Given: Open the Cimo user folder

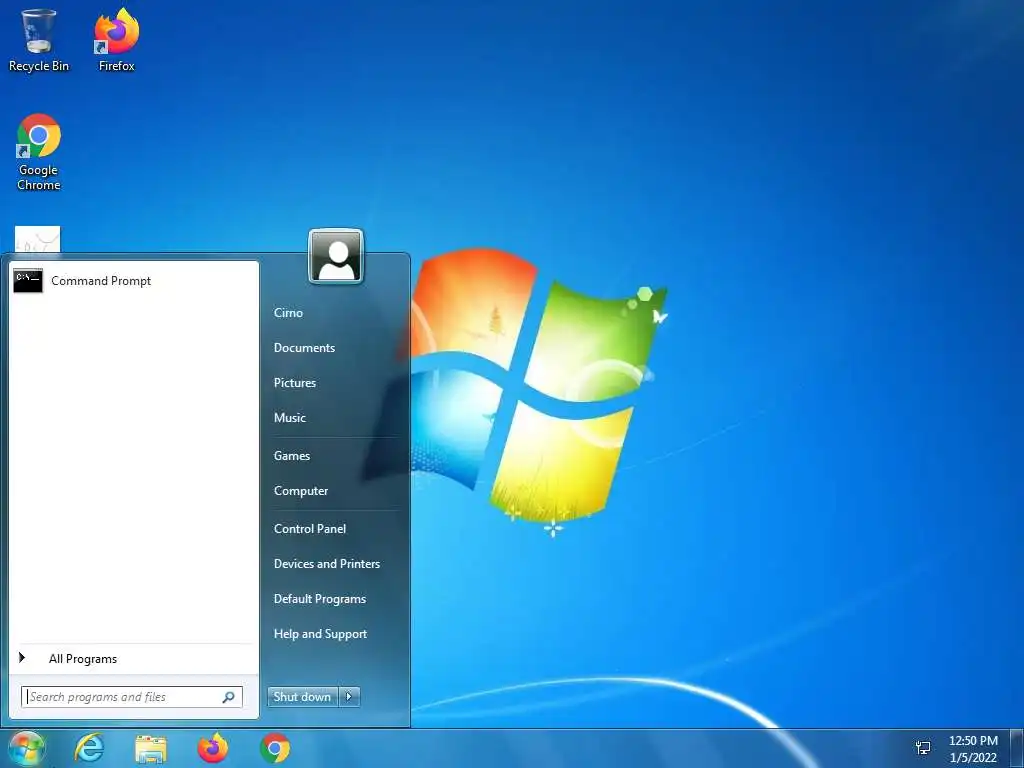Looking at the screenshot, I should (x=288, y=313).
